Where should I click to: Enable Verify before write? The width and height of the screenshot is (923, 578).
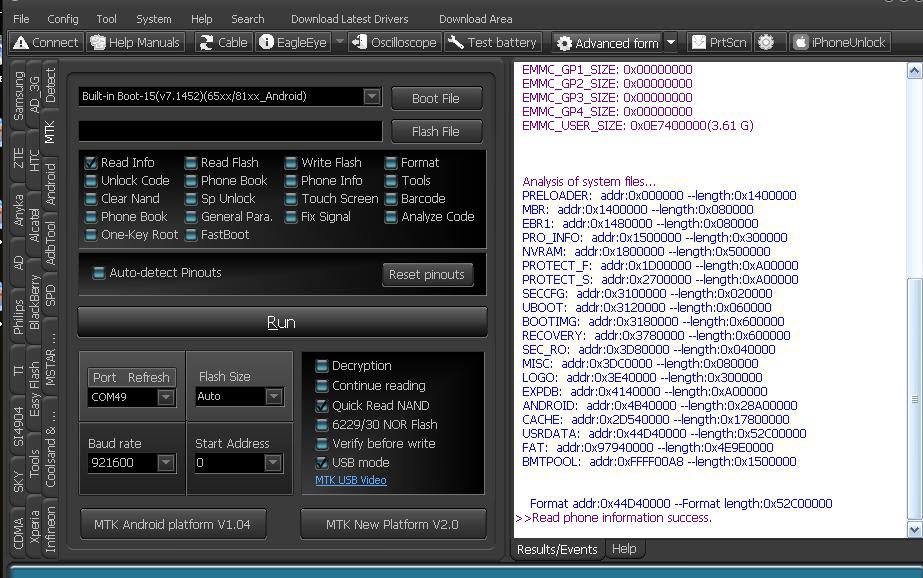(x=321, y=444)
